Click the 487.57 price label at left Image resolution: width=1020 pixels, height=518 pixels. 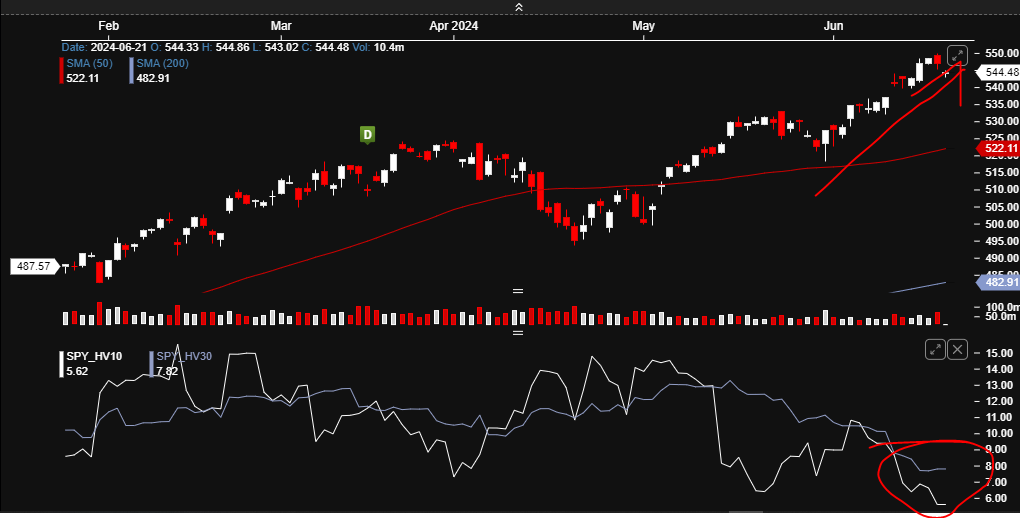click(34, 266)
